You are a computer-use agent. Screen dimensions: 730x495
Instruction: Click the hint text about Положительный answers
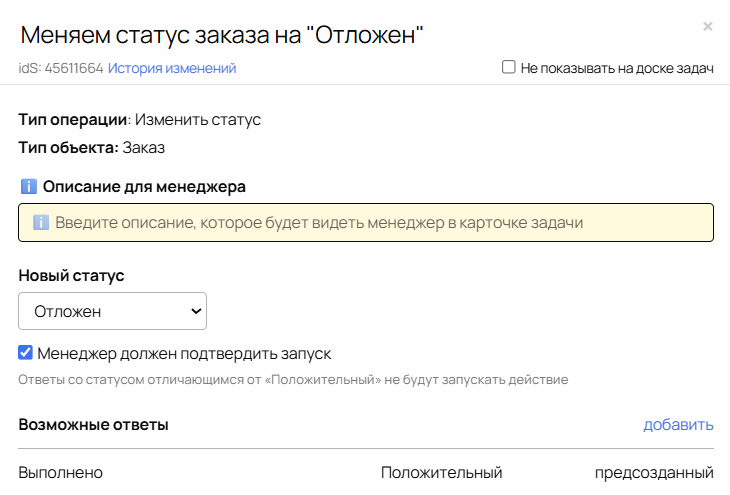pos(293,380)
